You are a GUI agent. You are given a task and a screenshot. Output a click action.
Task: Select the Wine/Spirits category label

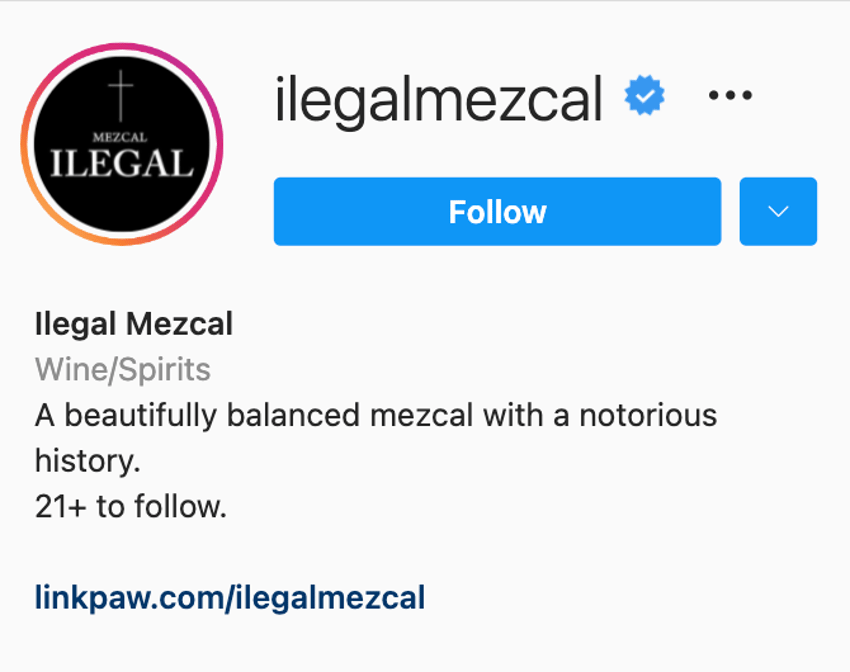coord(123,370)
